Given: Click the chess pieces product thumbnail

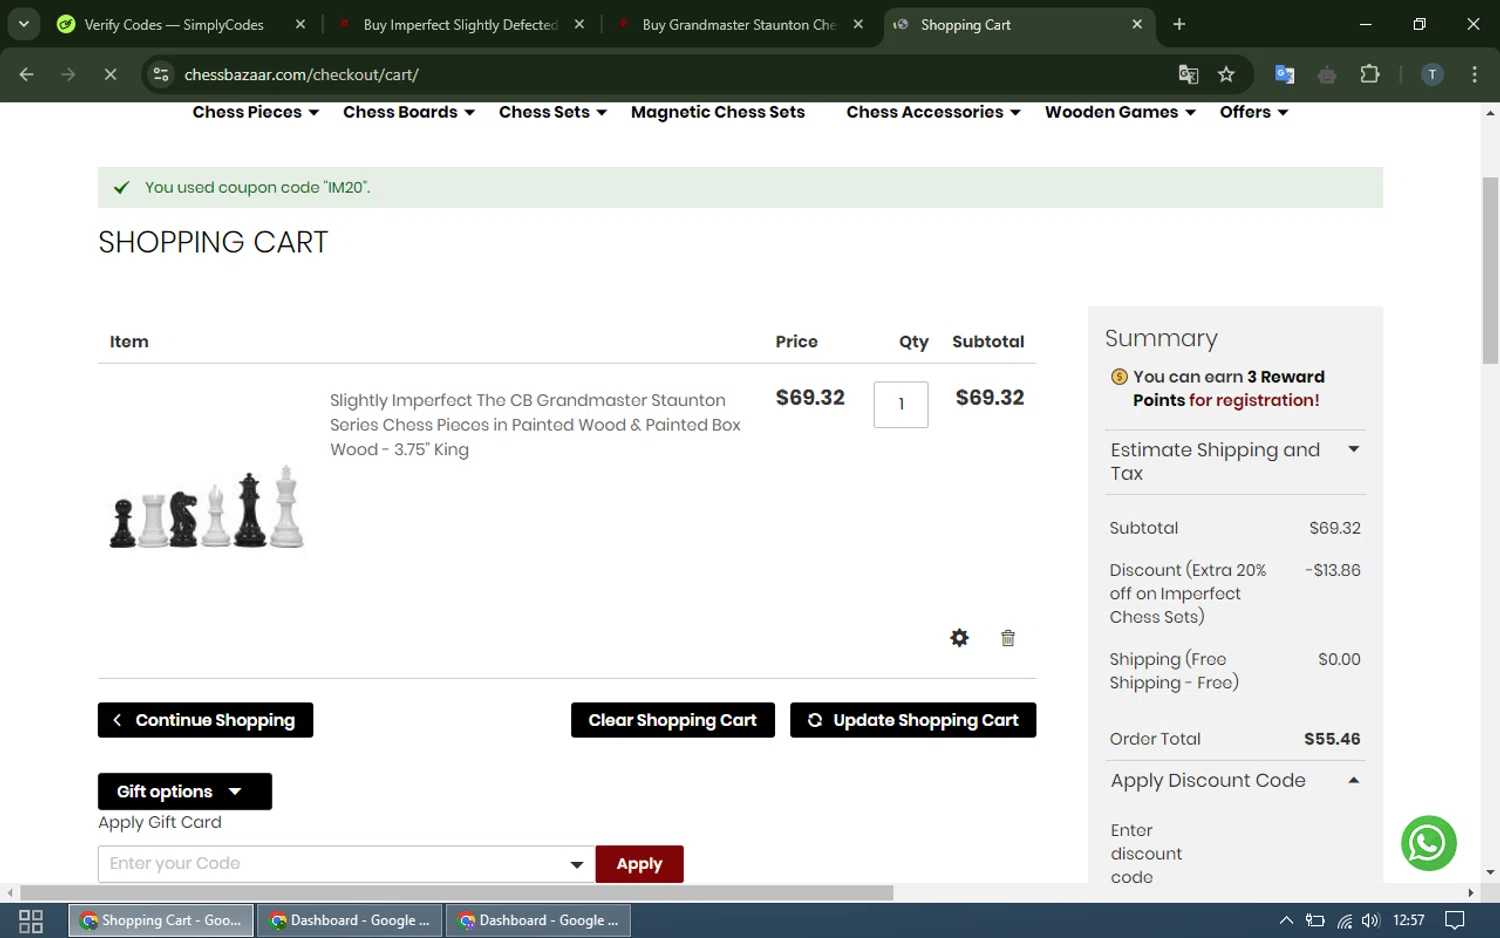Looking at the screenshot, I should coord(206,507).
